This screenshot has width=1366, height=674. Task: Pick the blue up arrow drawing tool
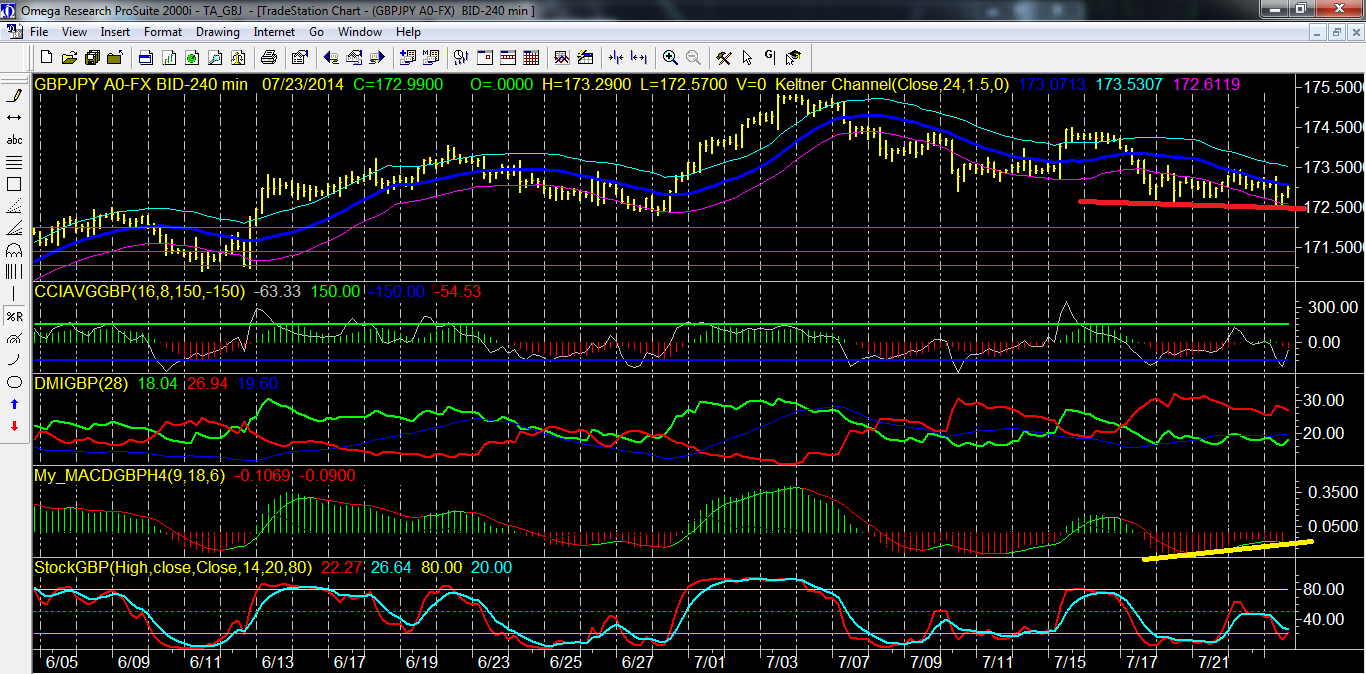tap(14, 404)
